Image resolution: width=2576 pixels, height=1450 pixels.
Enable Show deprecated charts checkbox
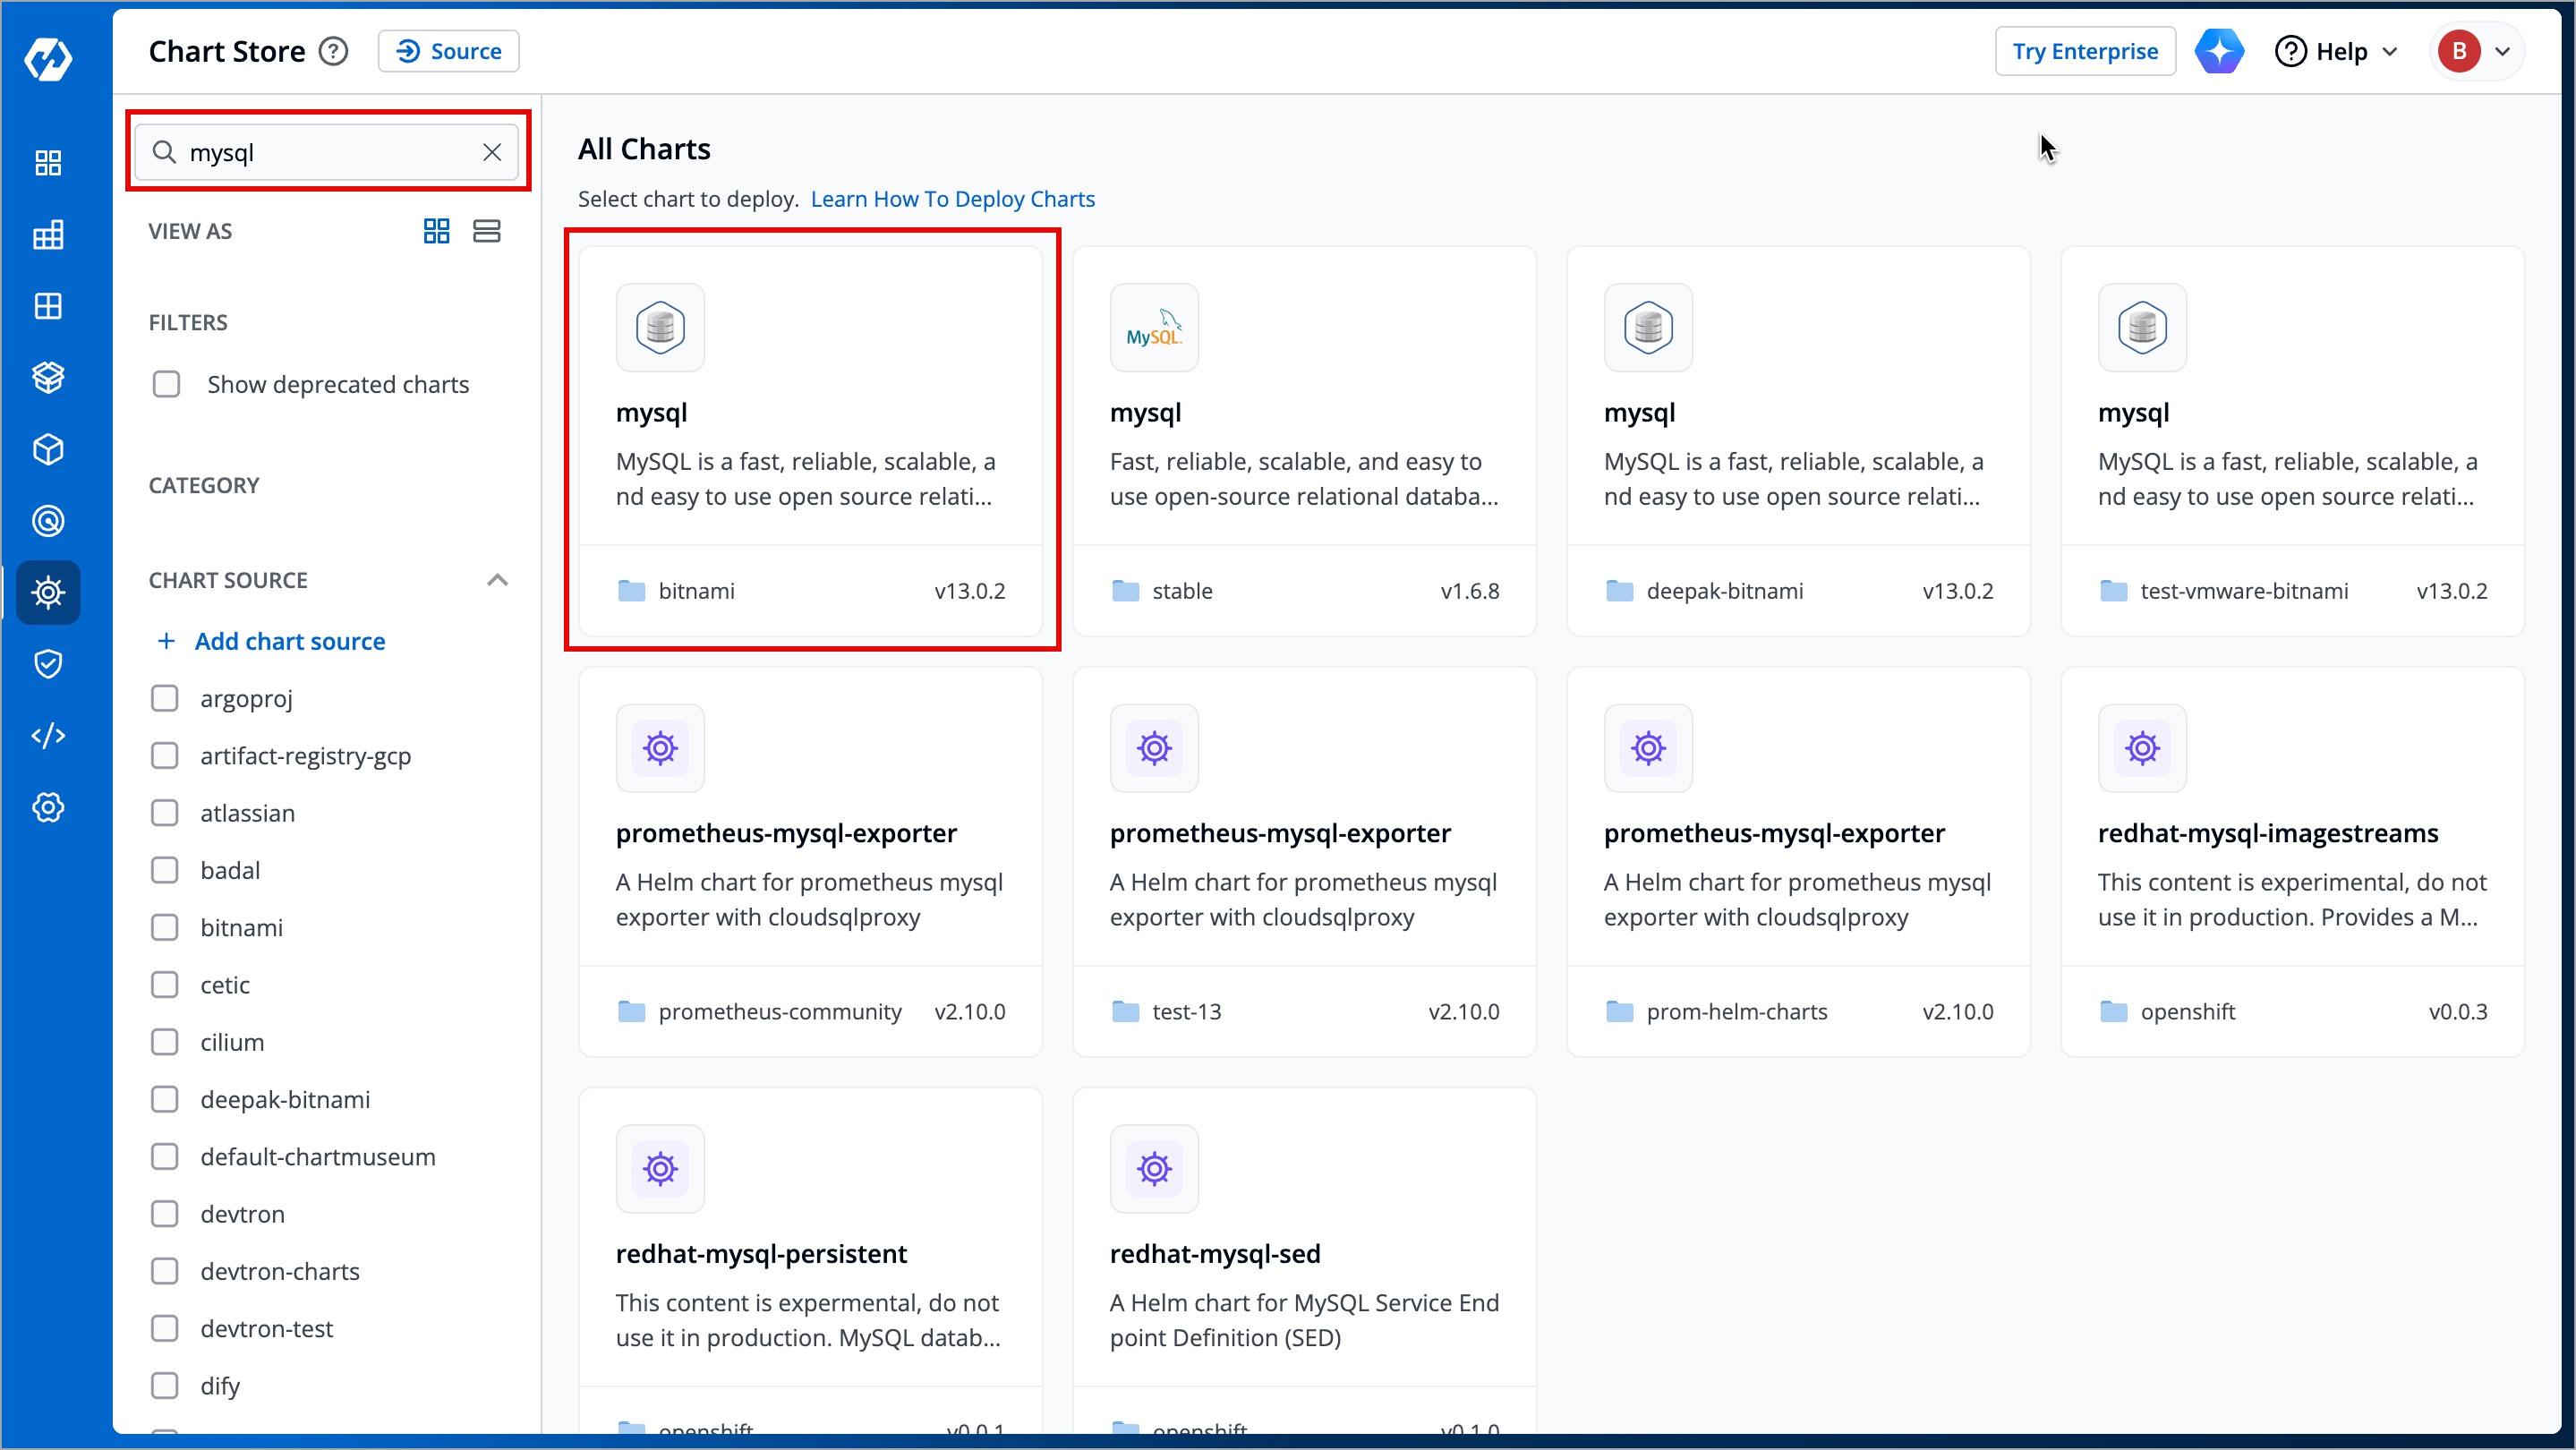166,384
